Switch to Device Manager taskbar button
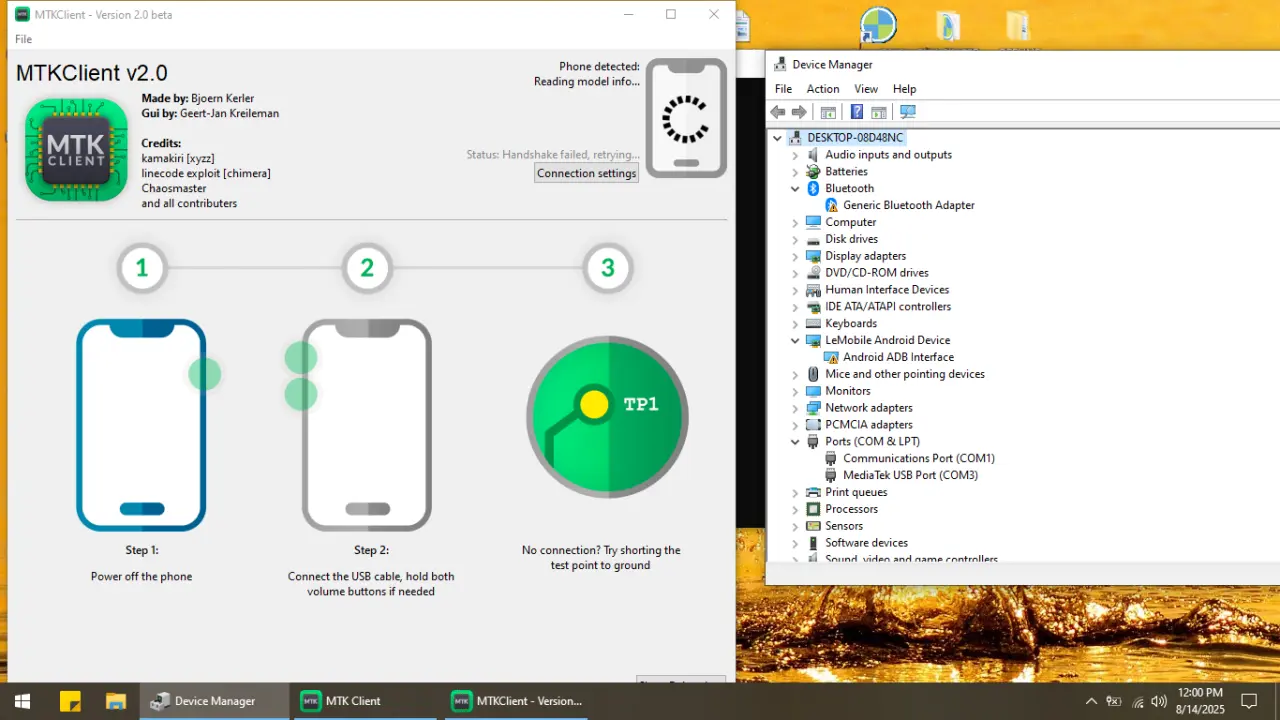This screenshot has height=720, width=1280. coord(214,701)
